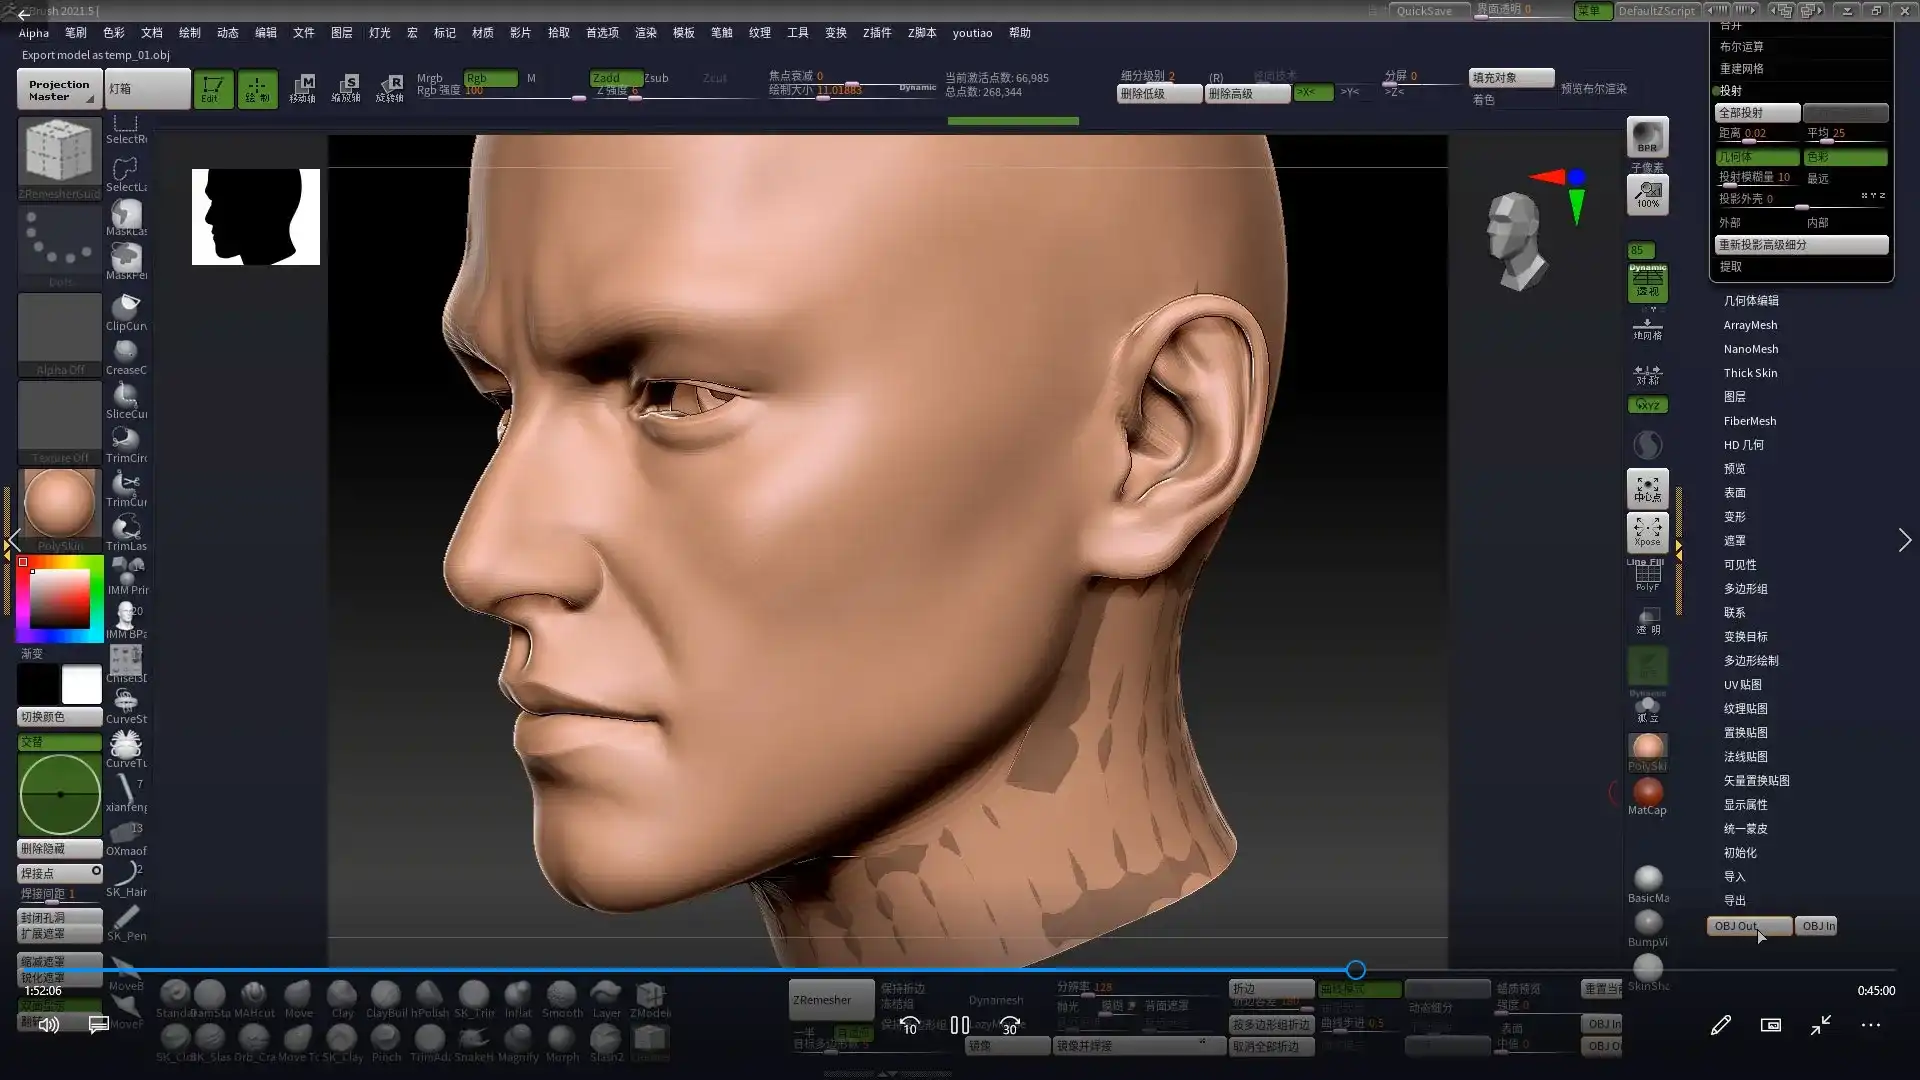Activate Edit mode button
The width and height of the screenshot is (1920, 1080).
click(x=212, y=88)
